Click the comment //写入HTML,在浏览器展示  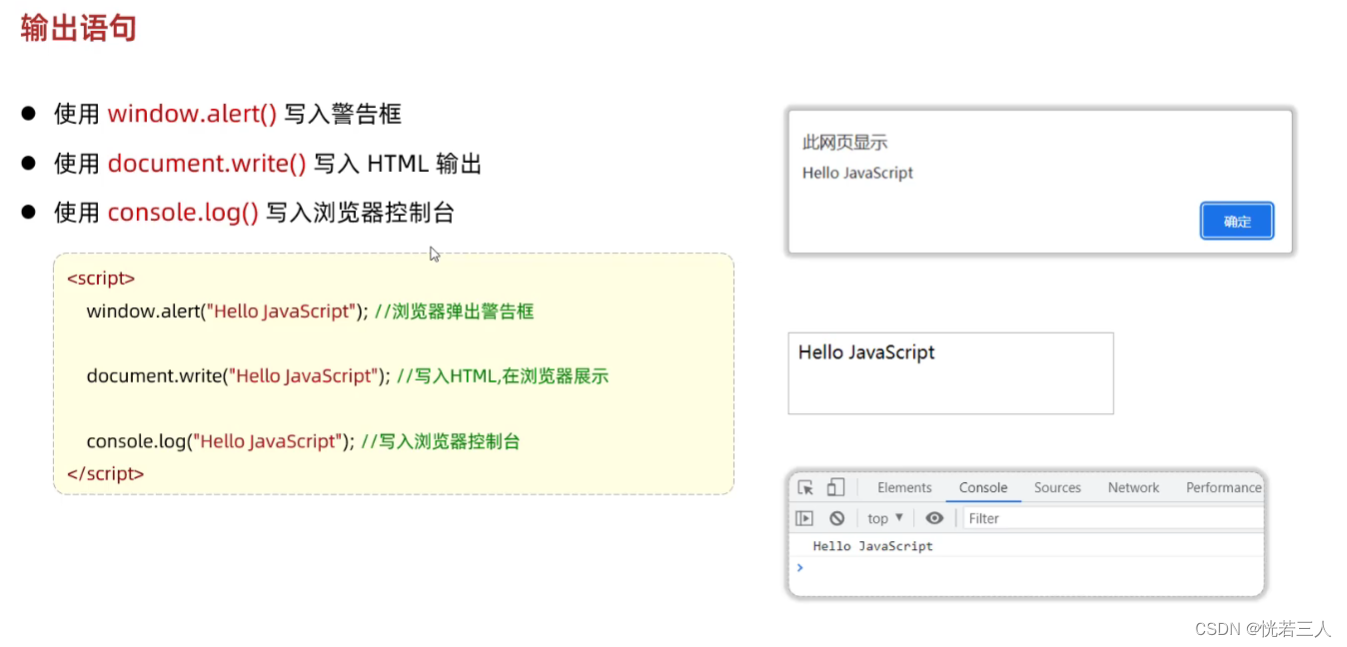(x=502, y=376)
